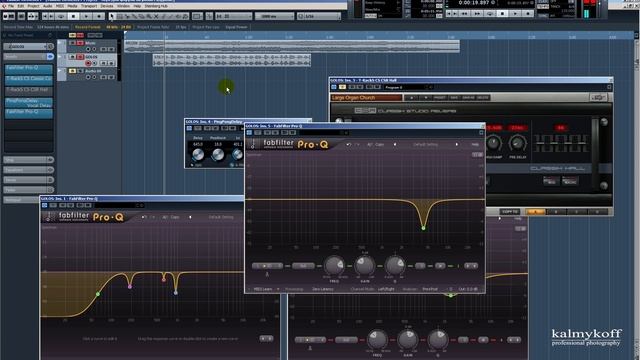Mute the GOLOS track
This screenshot has height=360, width=640.
pos(73,57)
